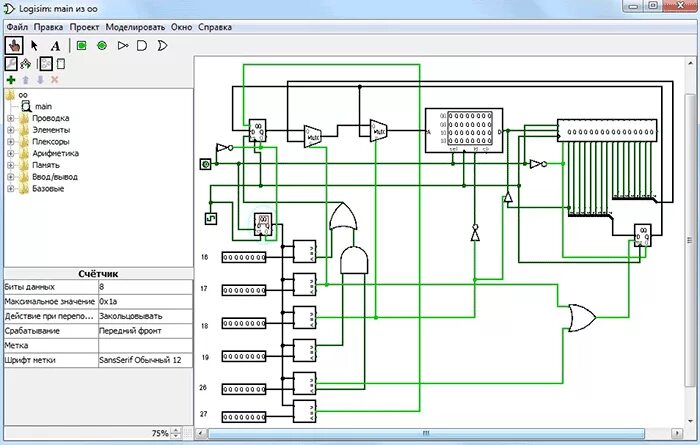Image resolution: width=700 pixels, height=445 pixels.
Task: Add an input pin from toolbar
Action: (x=81, y=46)
